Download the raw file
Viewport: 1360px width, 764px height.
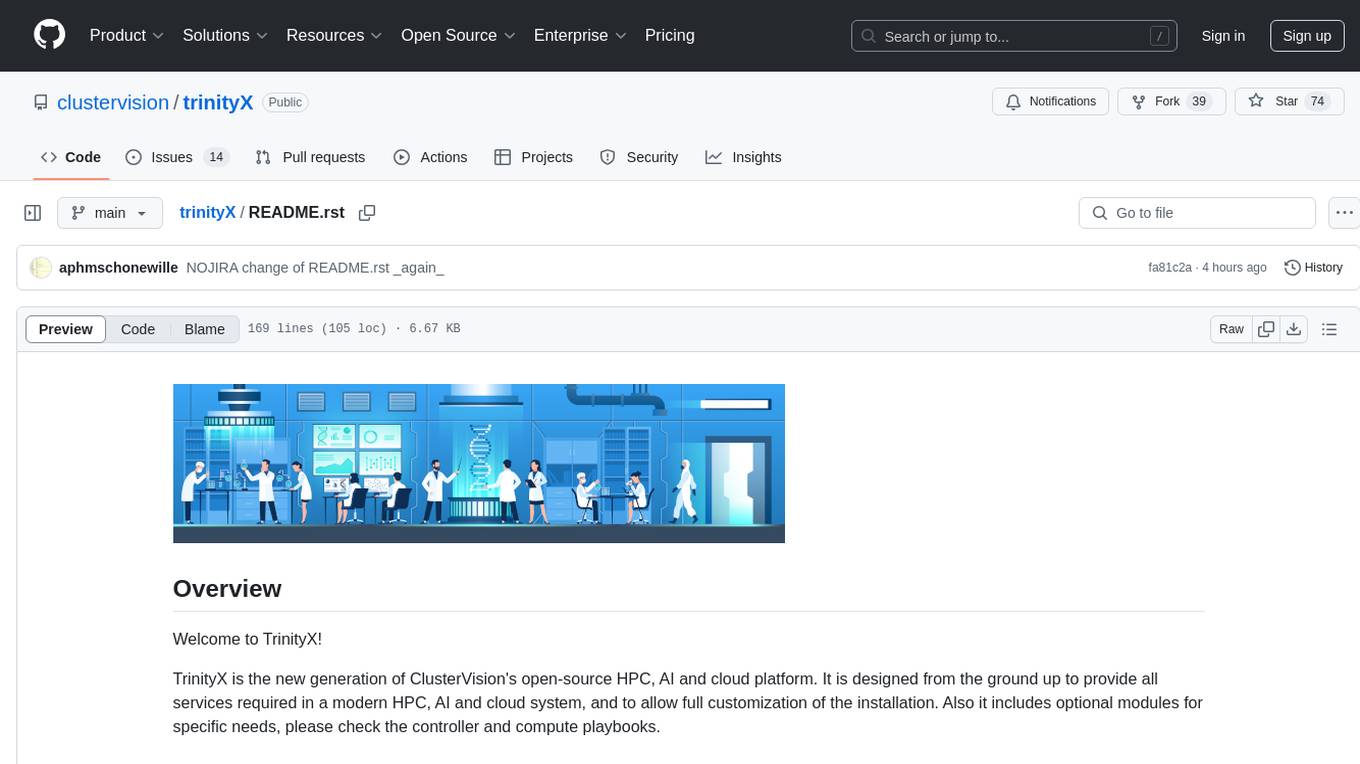pyautogui.click(x=1293, y=329)
